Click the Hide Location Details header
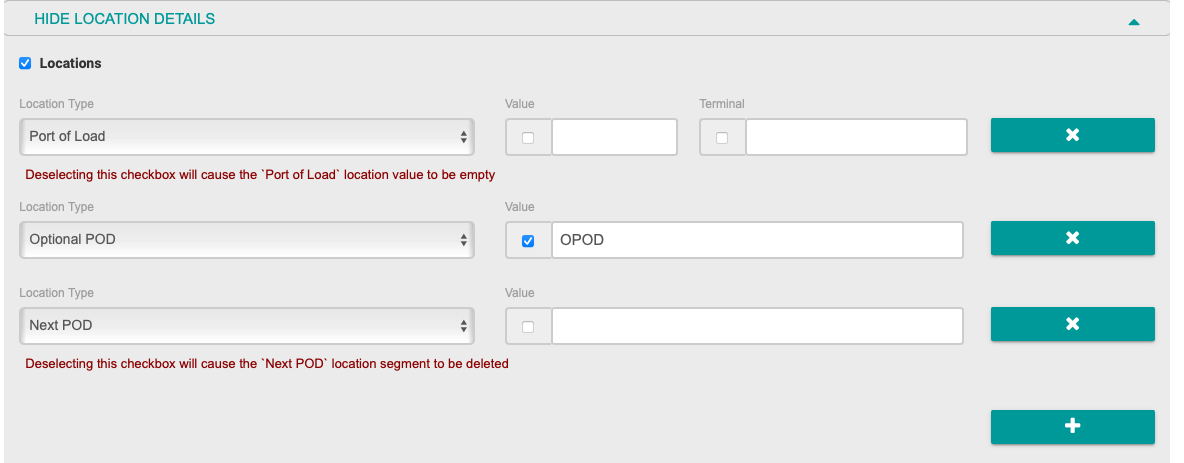The height and width of the screenshot is (463, 1184). 125,19
